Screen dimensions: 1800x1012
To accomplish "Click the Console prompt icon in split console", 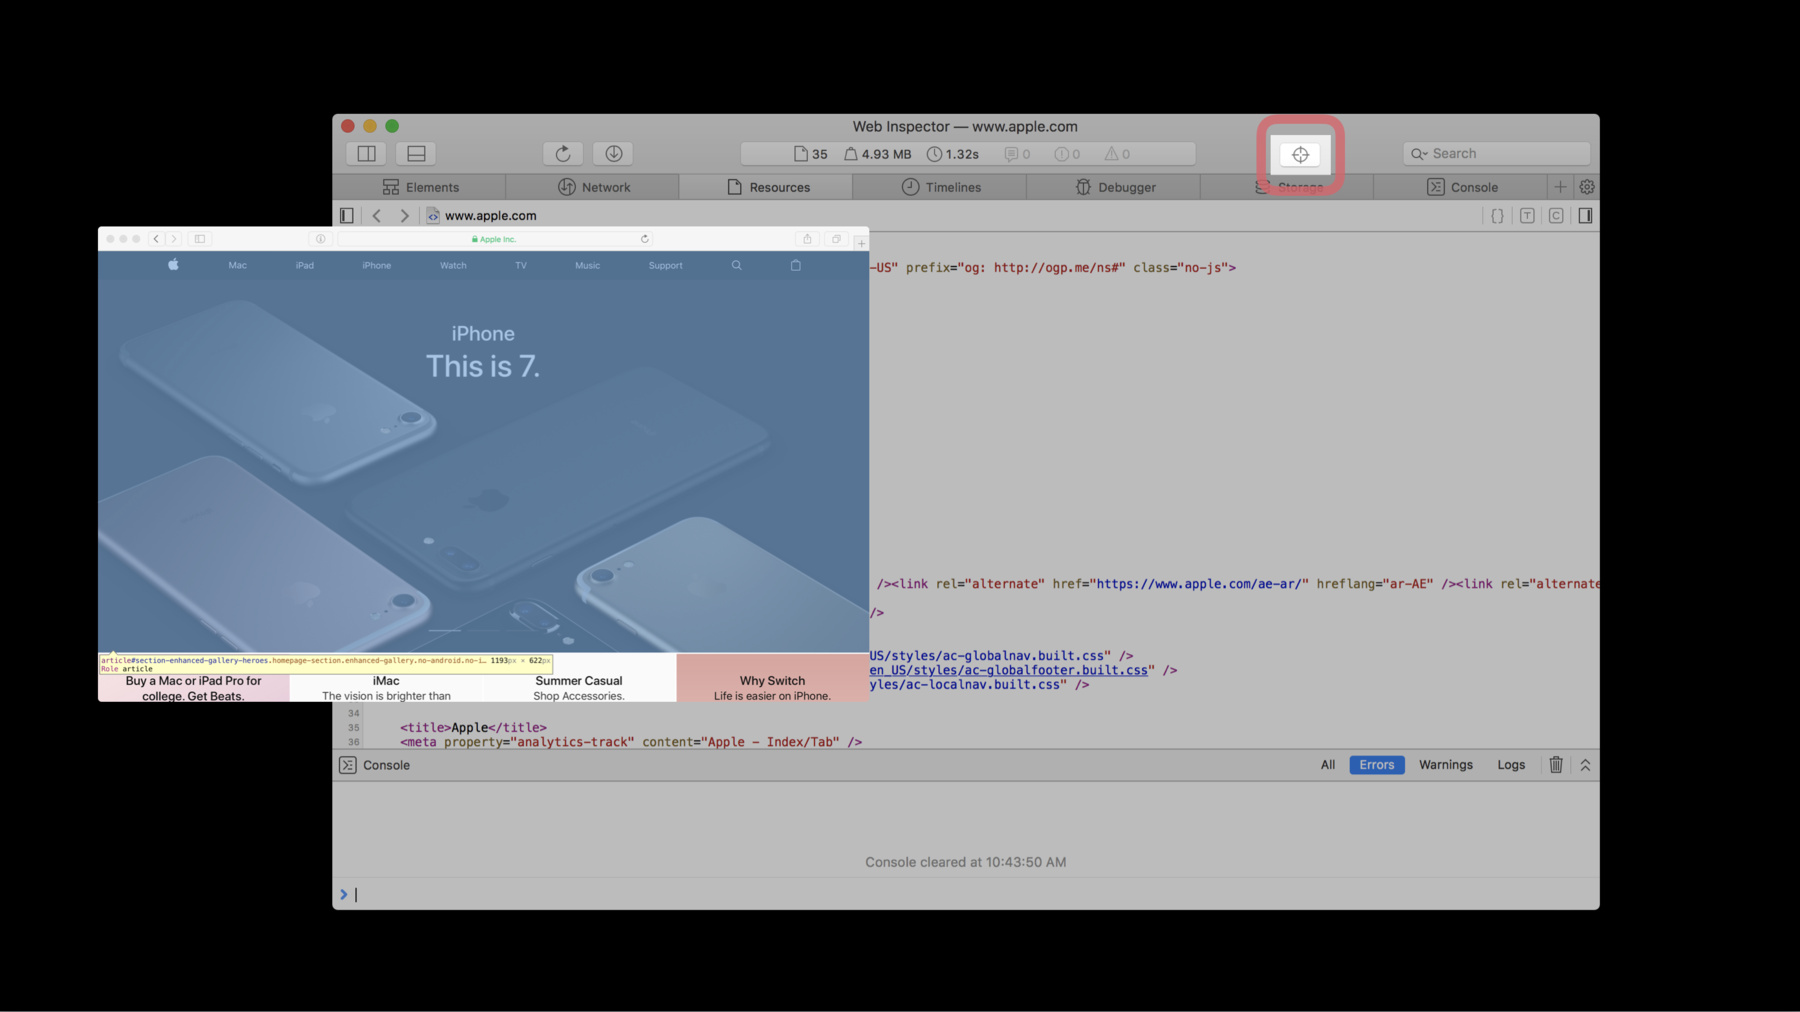I will click(x=347, y=765).
